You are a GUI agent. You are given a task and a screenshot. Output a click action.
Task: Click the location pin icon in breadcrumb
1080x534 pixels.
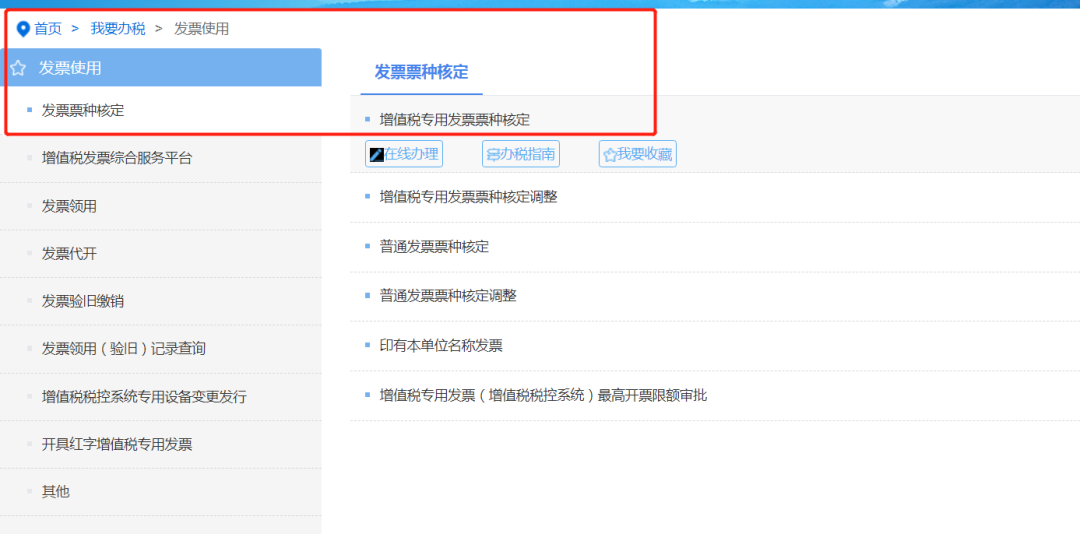23,29
